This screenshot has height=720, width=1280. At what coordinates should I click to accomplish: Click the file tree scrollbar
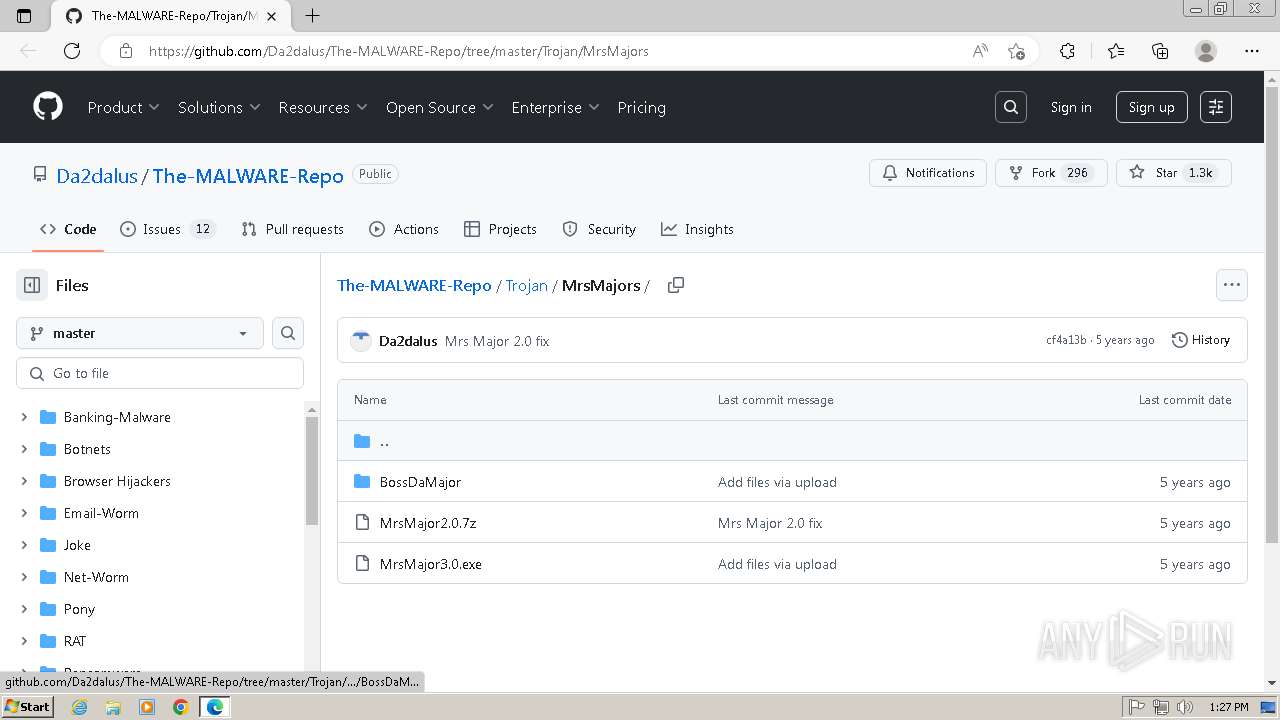312,470
